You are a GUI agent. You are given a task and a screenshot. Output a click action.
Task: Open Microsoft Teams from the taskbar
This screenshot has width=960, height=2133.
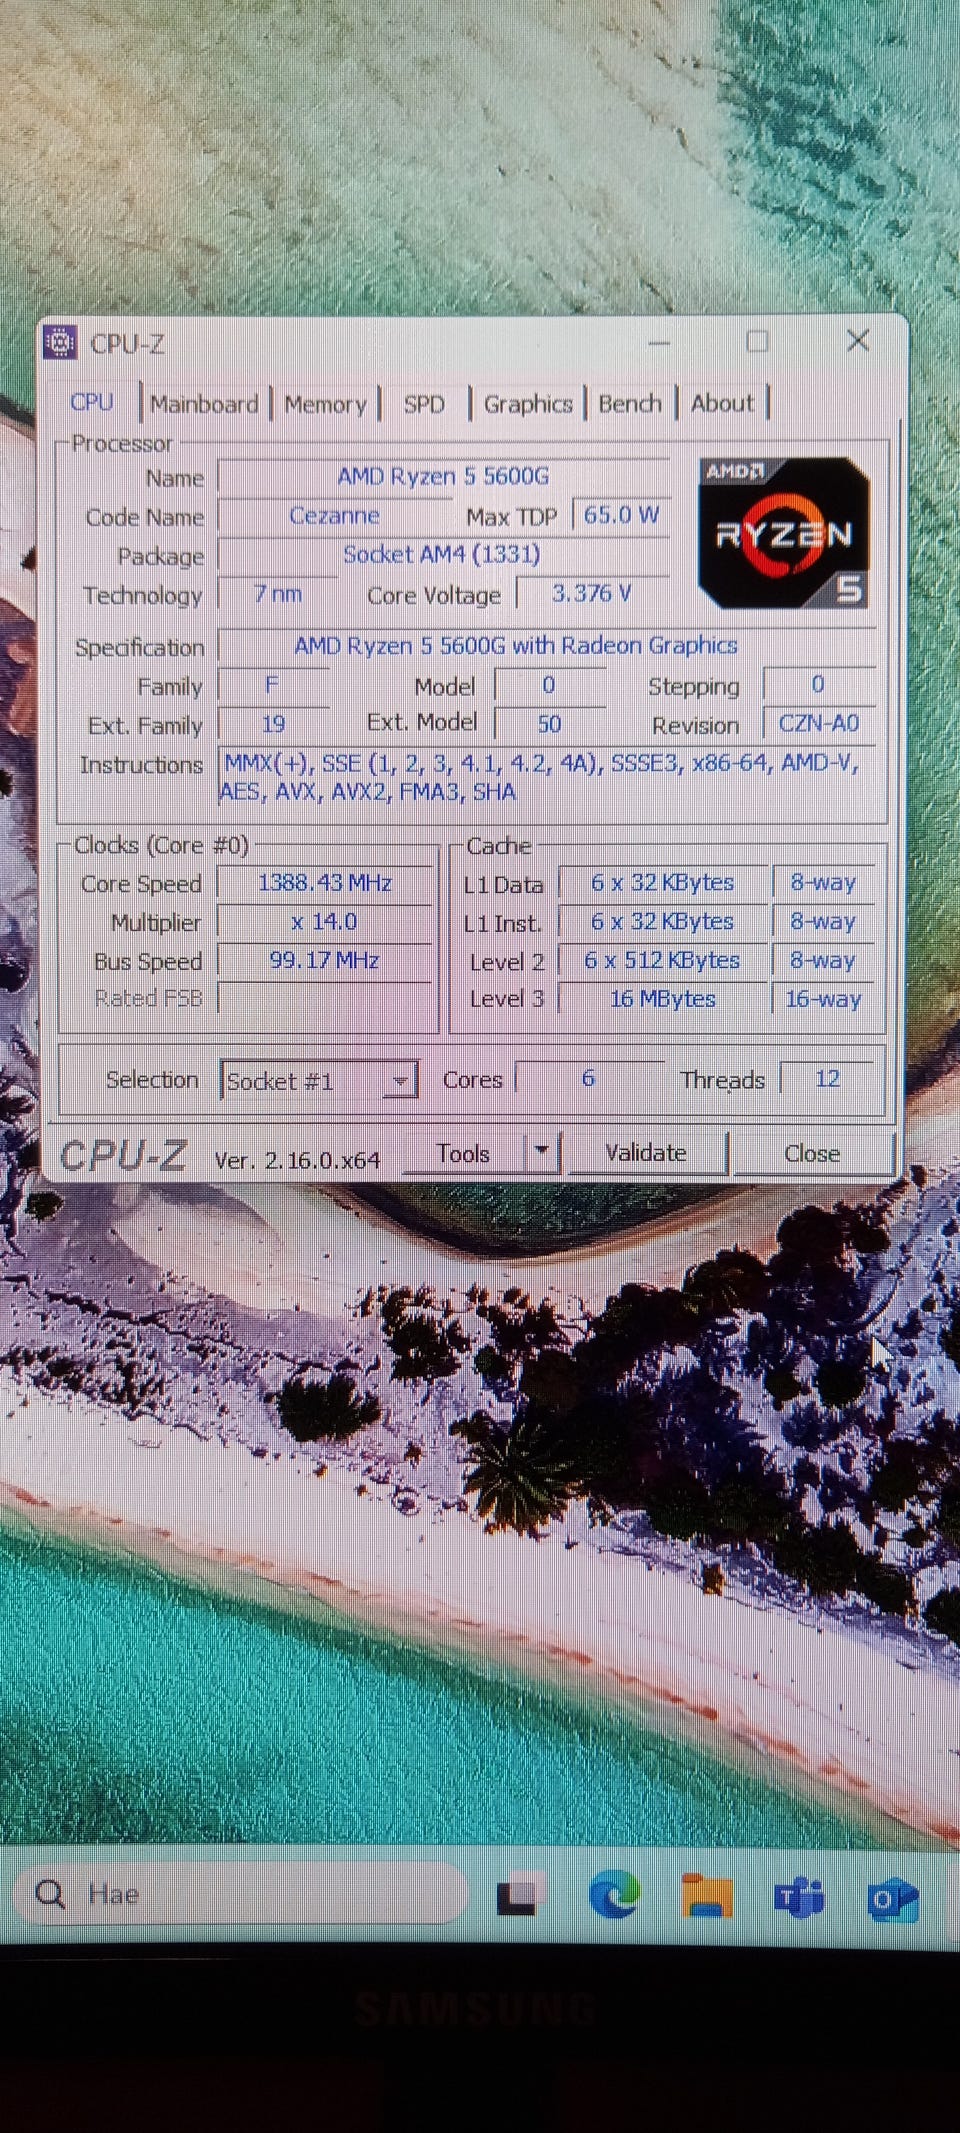pos(800,1897)
